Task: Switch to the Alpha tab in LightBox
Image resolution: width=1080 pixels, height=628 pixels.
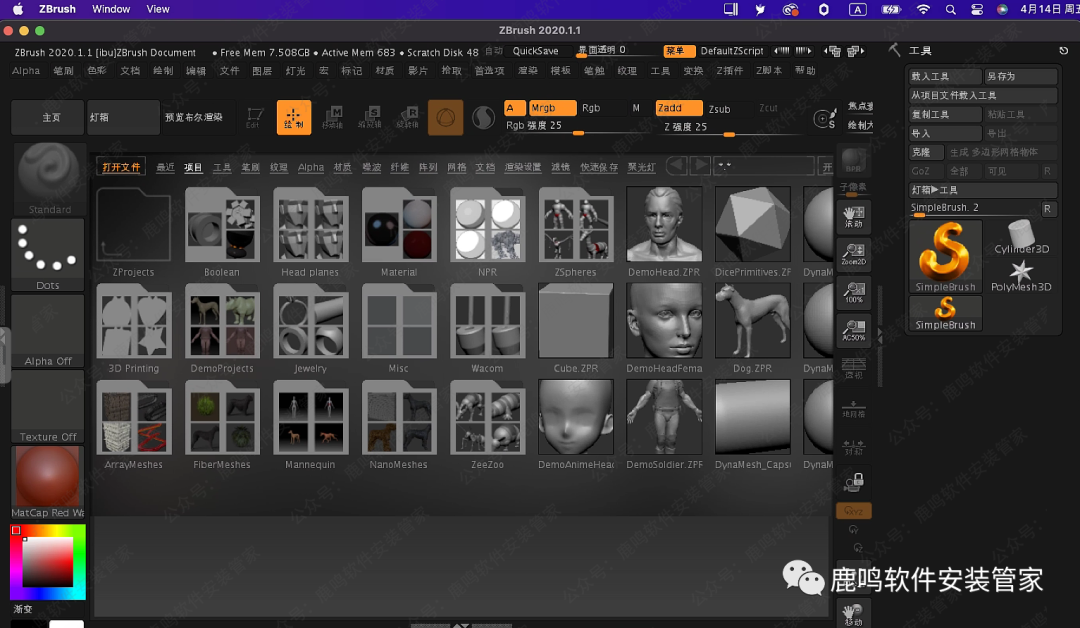Action: pyautogui.click(x=311, y=167)
